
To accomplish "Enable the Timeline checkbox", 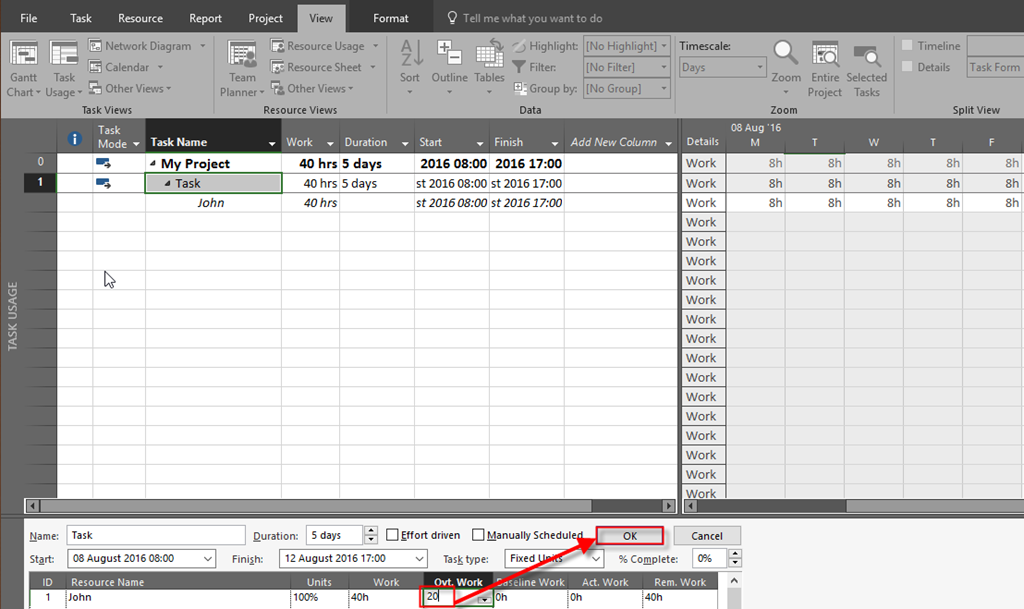I will coord(907,46).
